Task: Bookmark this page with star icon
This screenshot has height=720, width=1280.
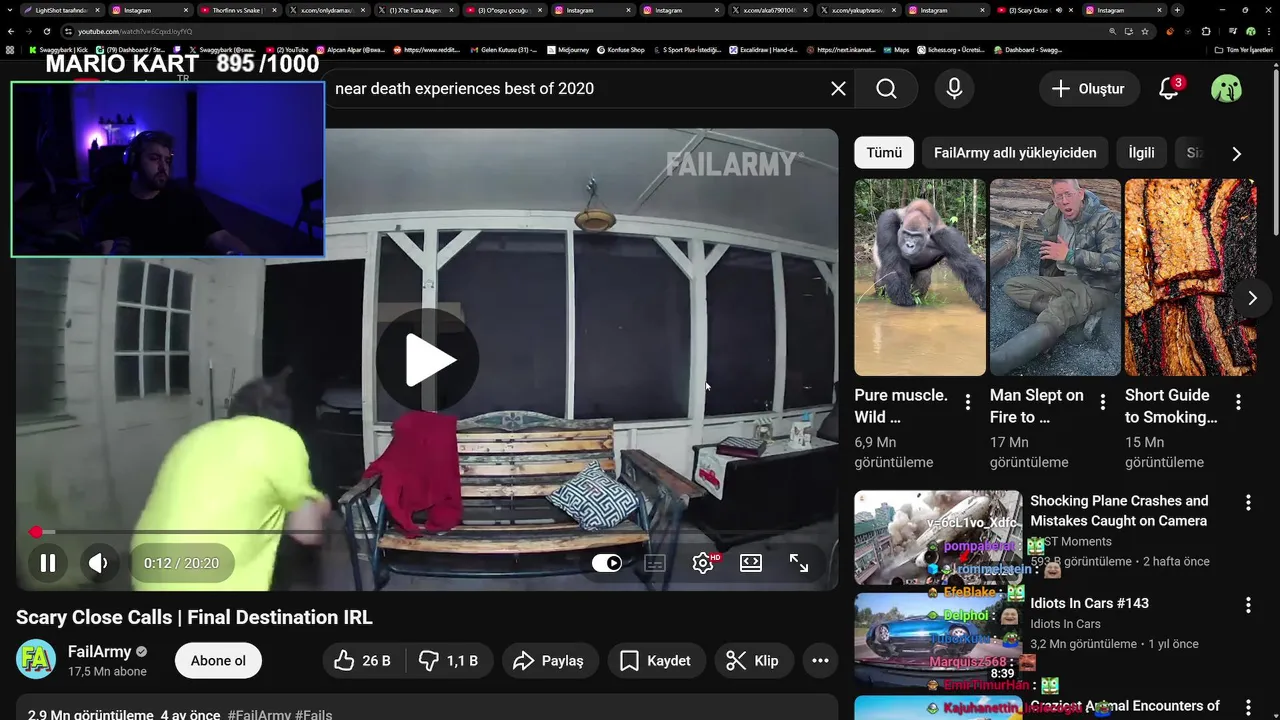Action: pyautogui.click(x=1144, y=31)
